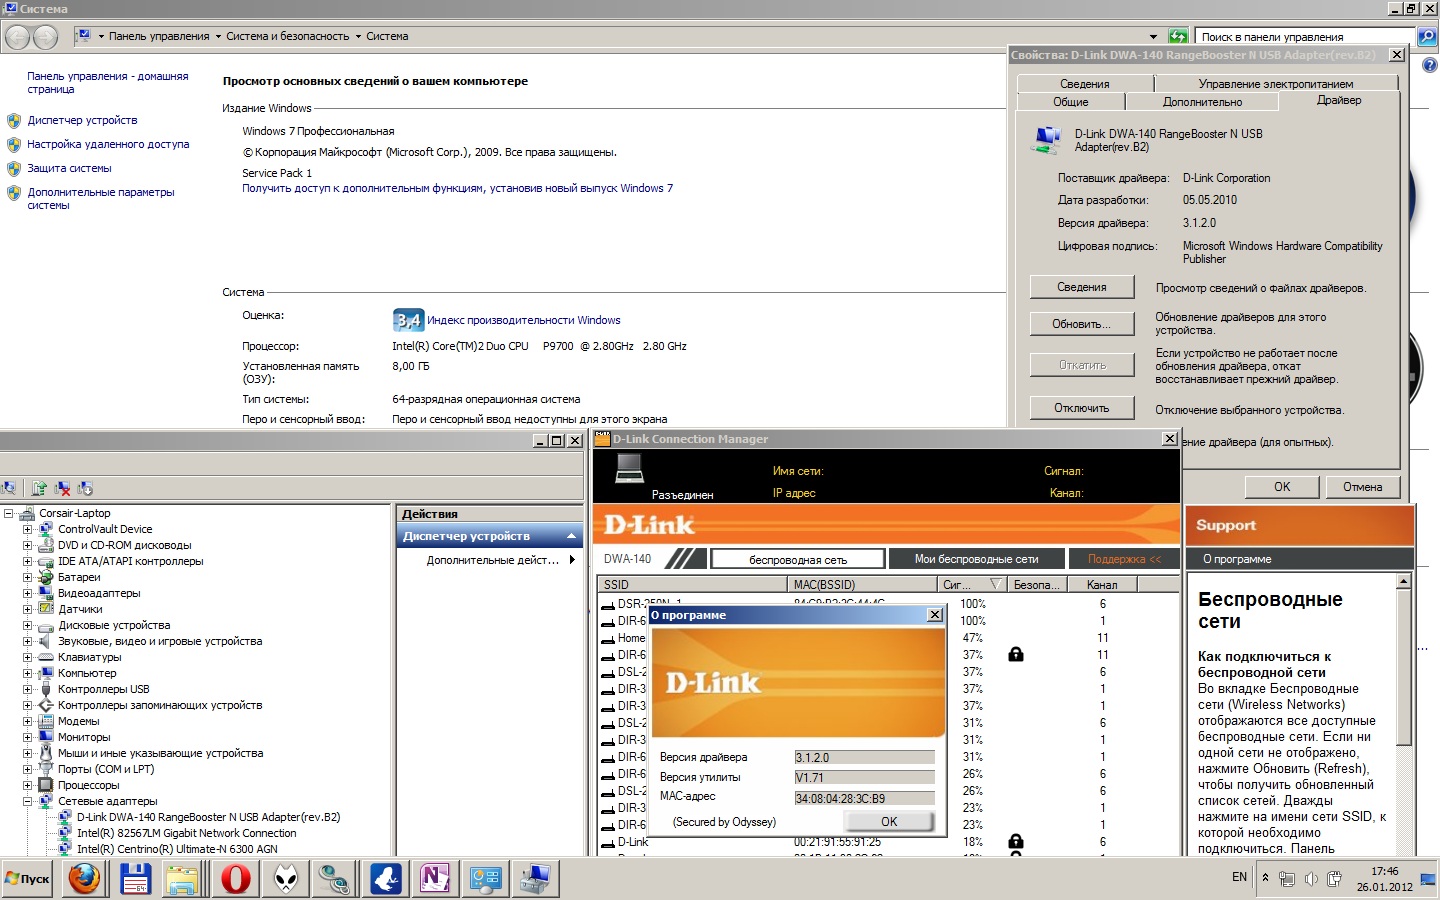Click the update driver toolbar icon
The height and width of the screenshot is (900, 1440).
[39, 488]
